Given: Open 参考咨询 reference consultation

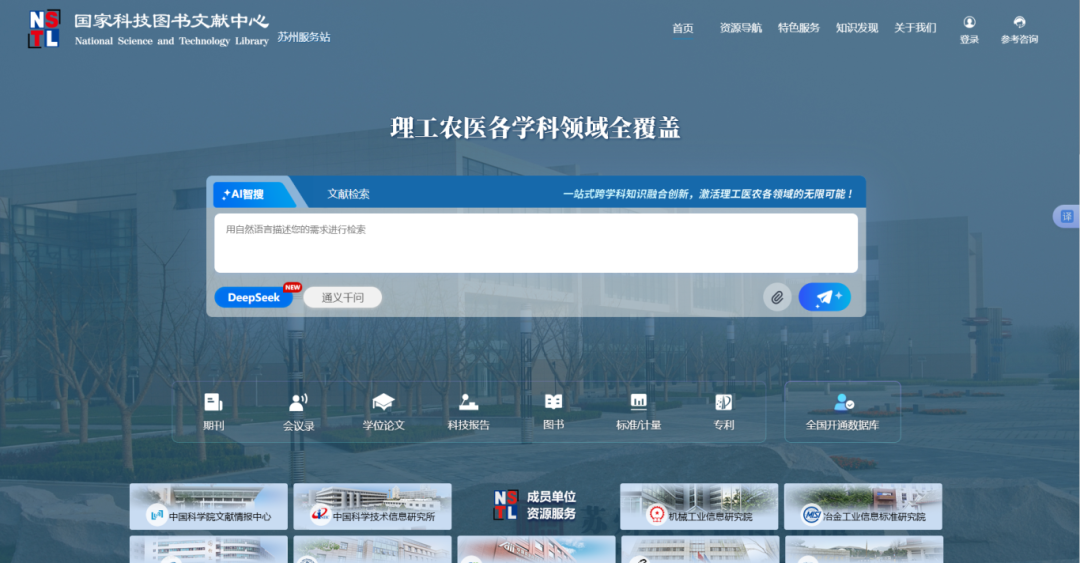Looking at the screenshot, I should point(1019,30).
